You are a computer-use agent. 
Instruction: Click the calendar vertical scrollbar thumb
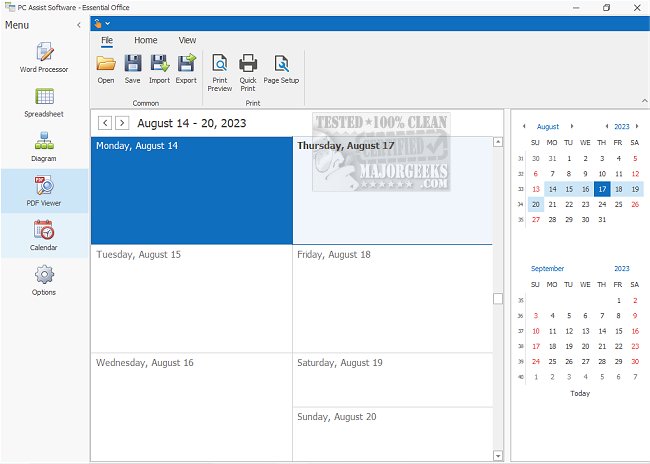pyautogui.click(x=498, y=299)
